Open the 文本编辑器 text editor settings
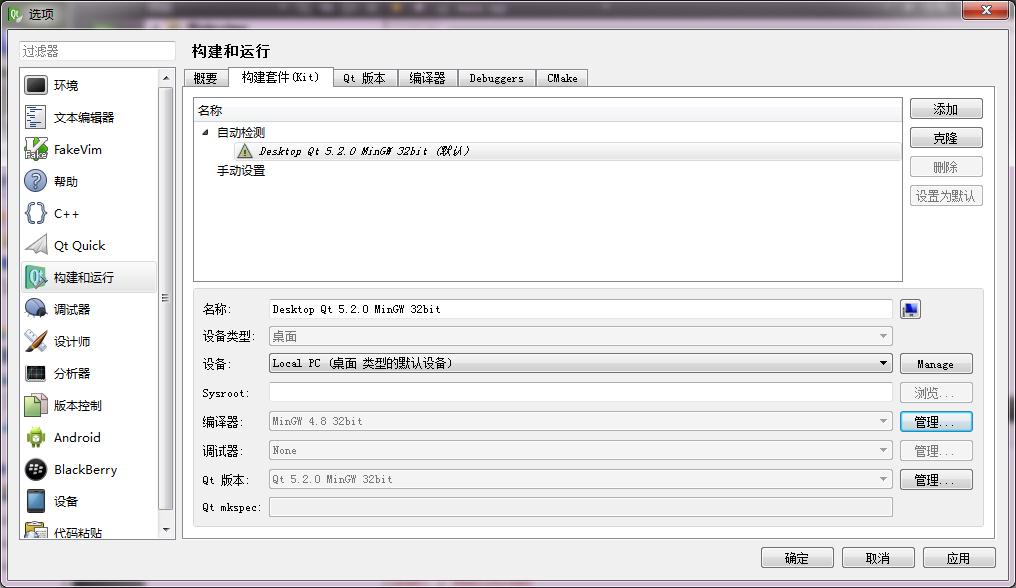The width and height of the screenshot is (1016, 588). point(84,118)
